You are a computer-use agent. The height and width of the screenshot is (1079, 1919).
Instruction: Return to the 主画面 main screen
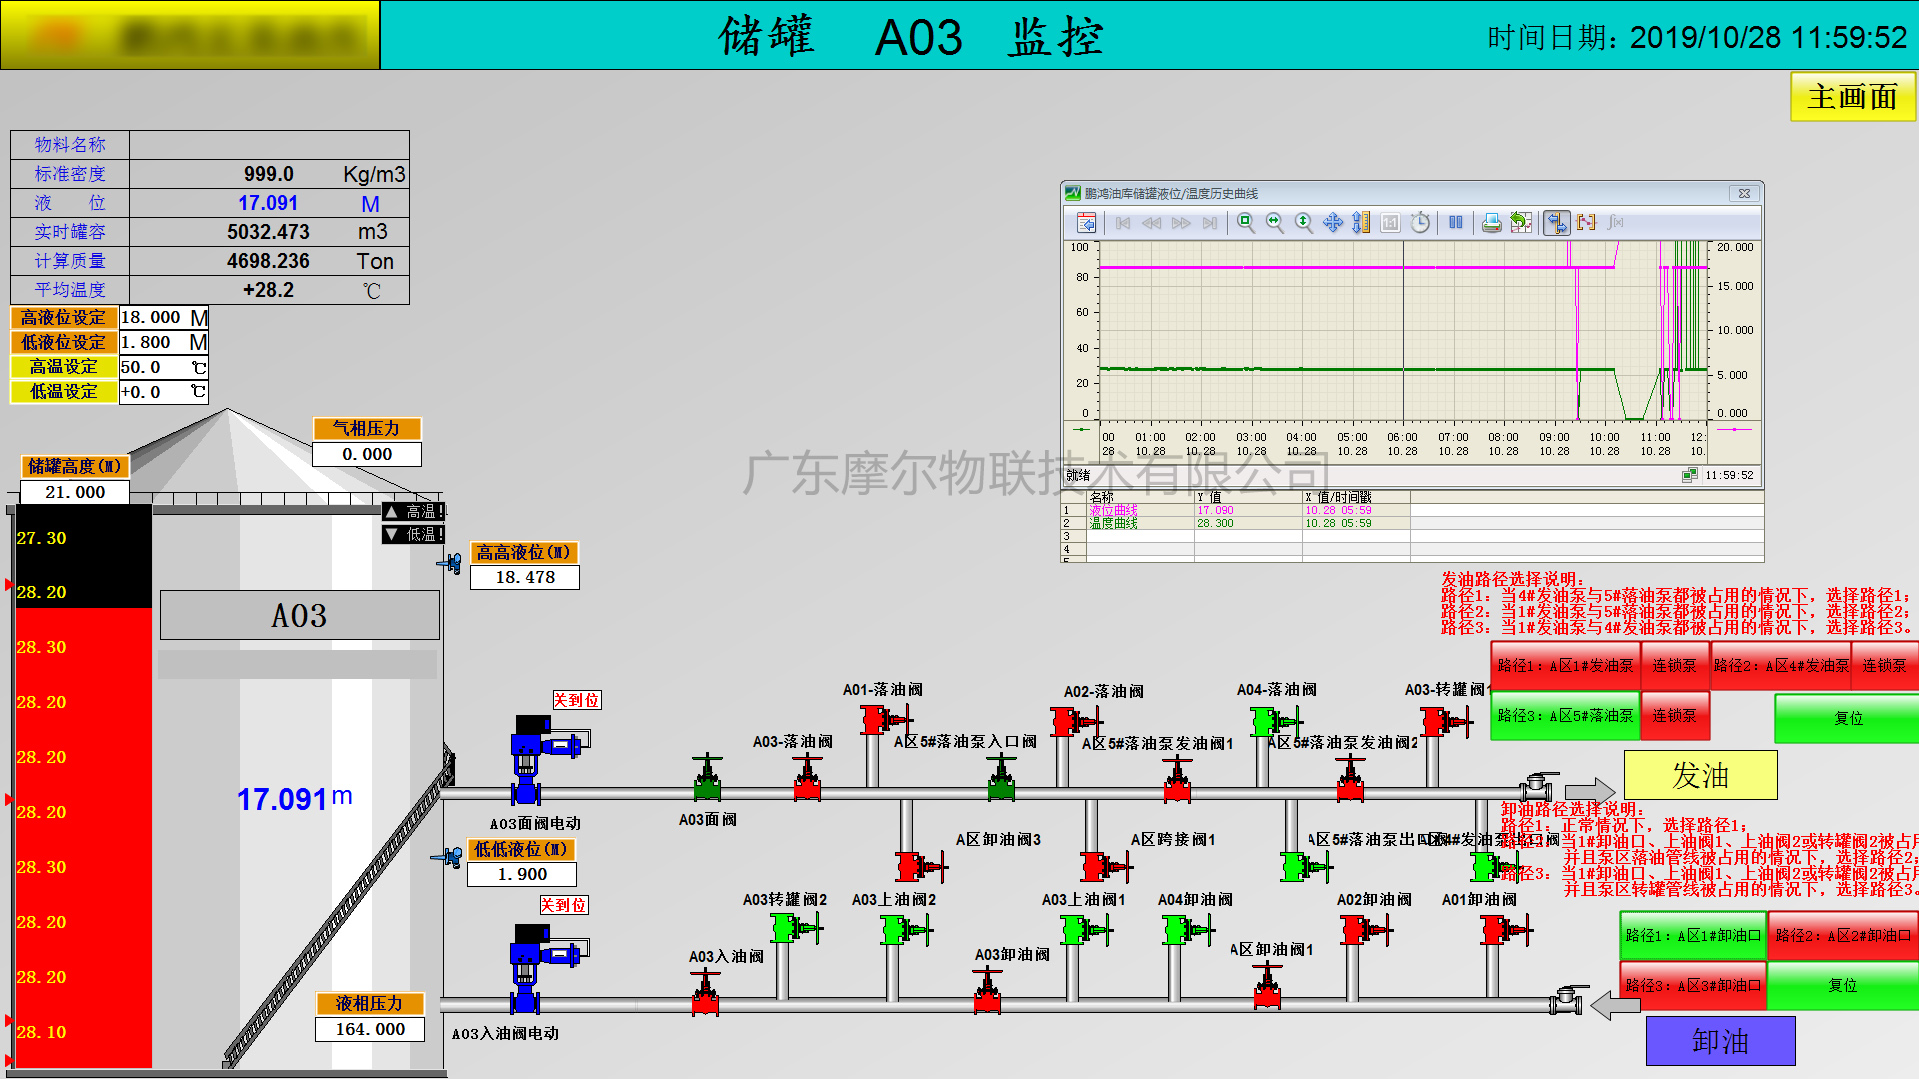[1852, 97]
